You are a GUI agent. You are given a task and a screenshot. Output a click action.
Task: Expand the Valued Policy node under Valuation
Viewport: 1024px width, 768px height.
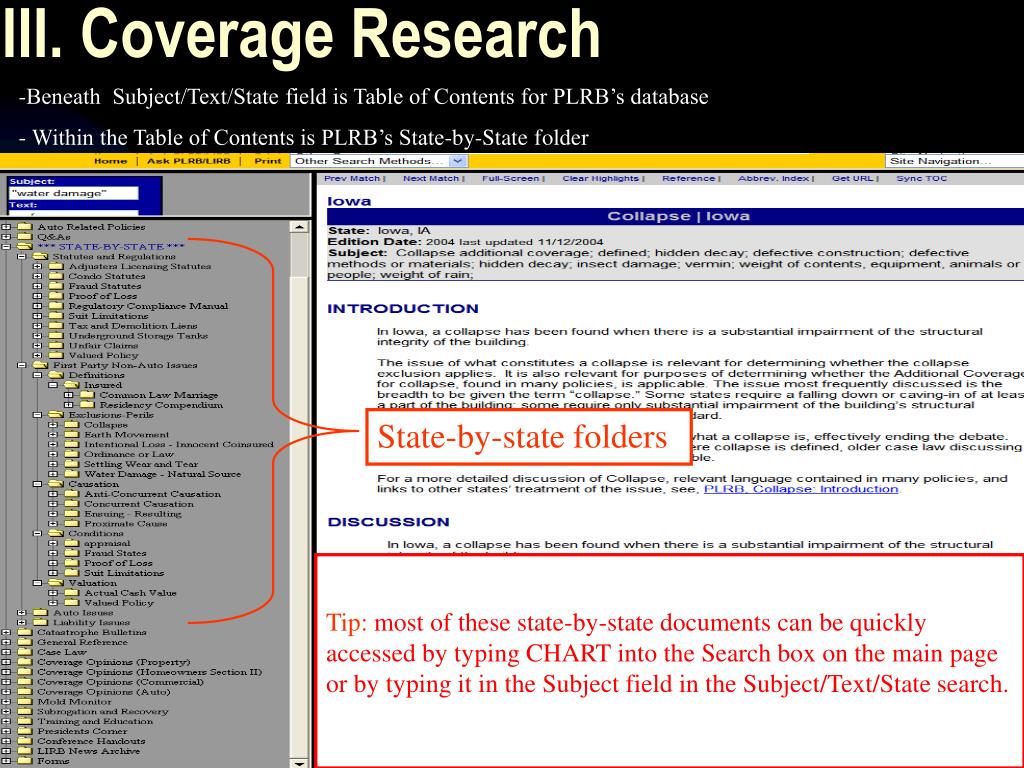coord(53,603)
